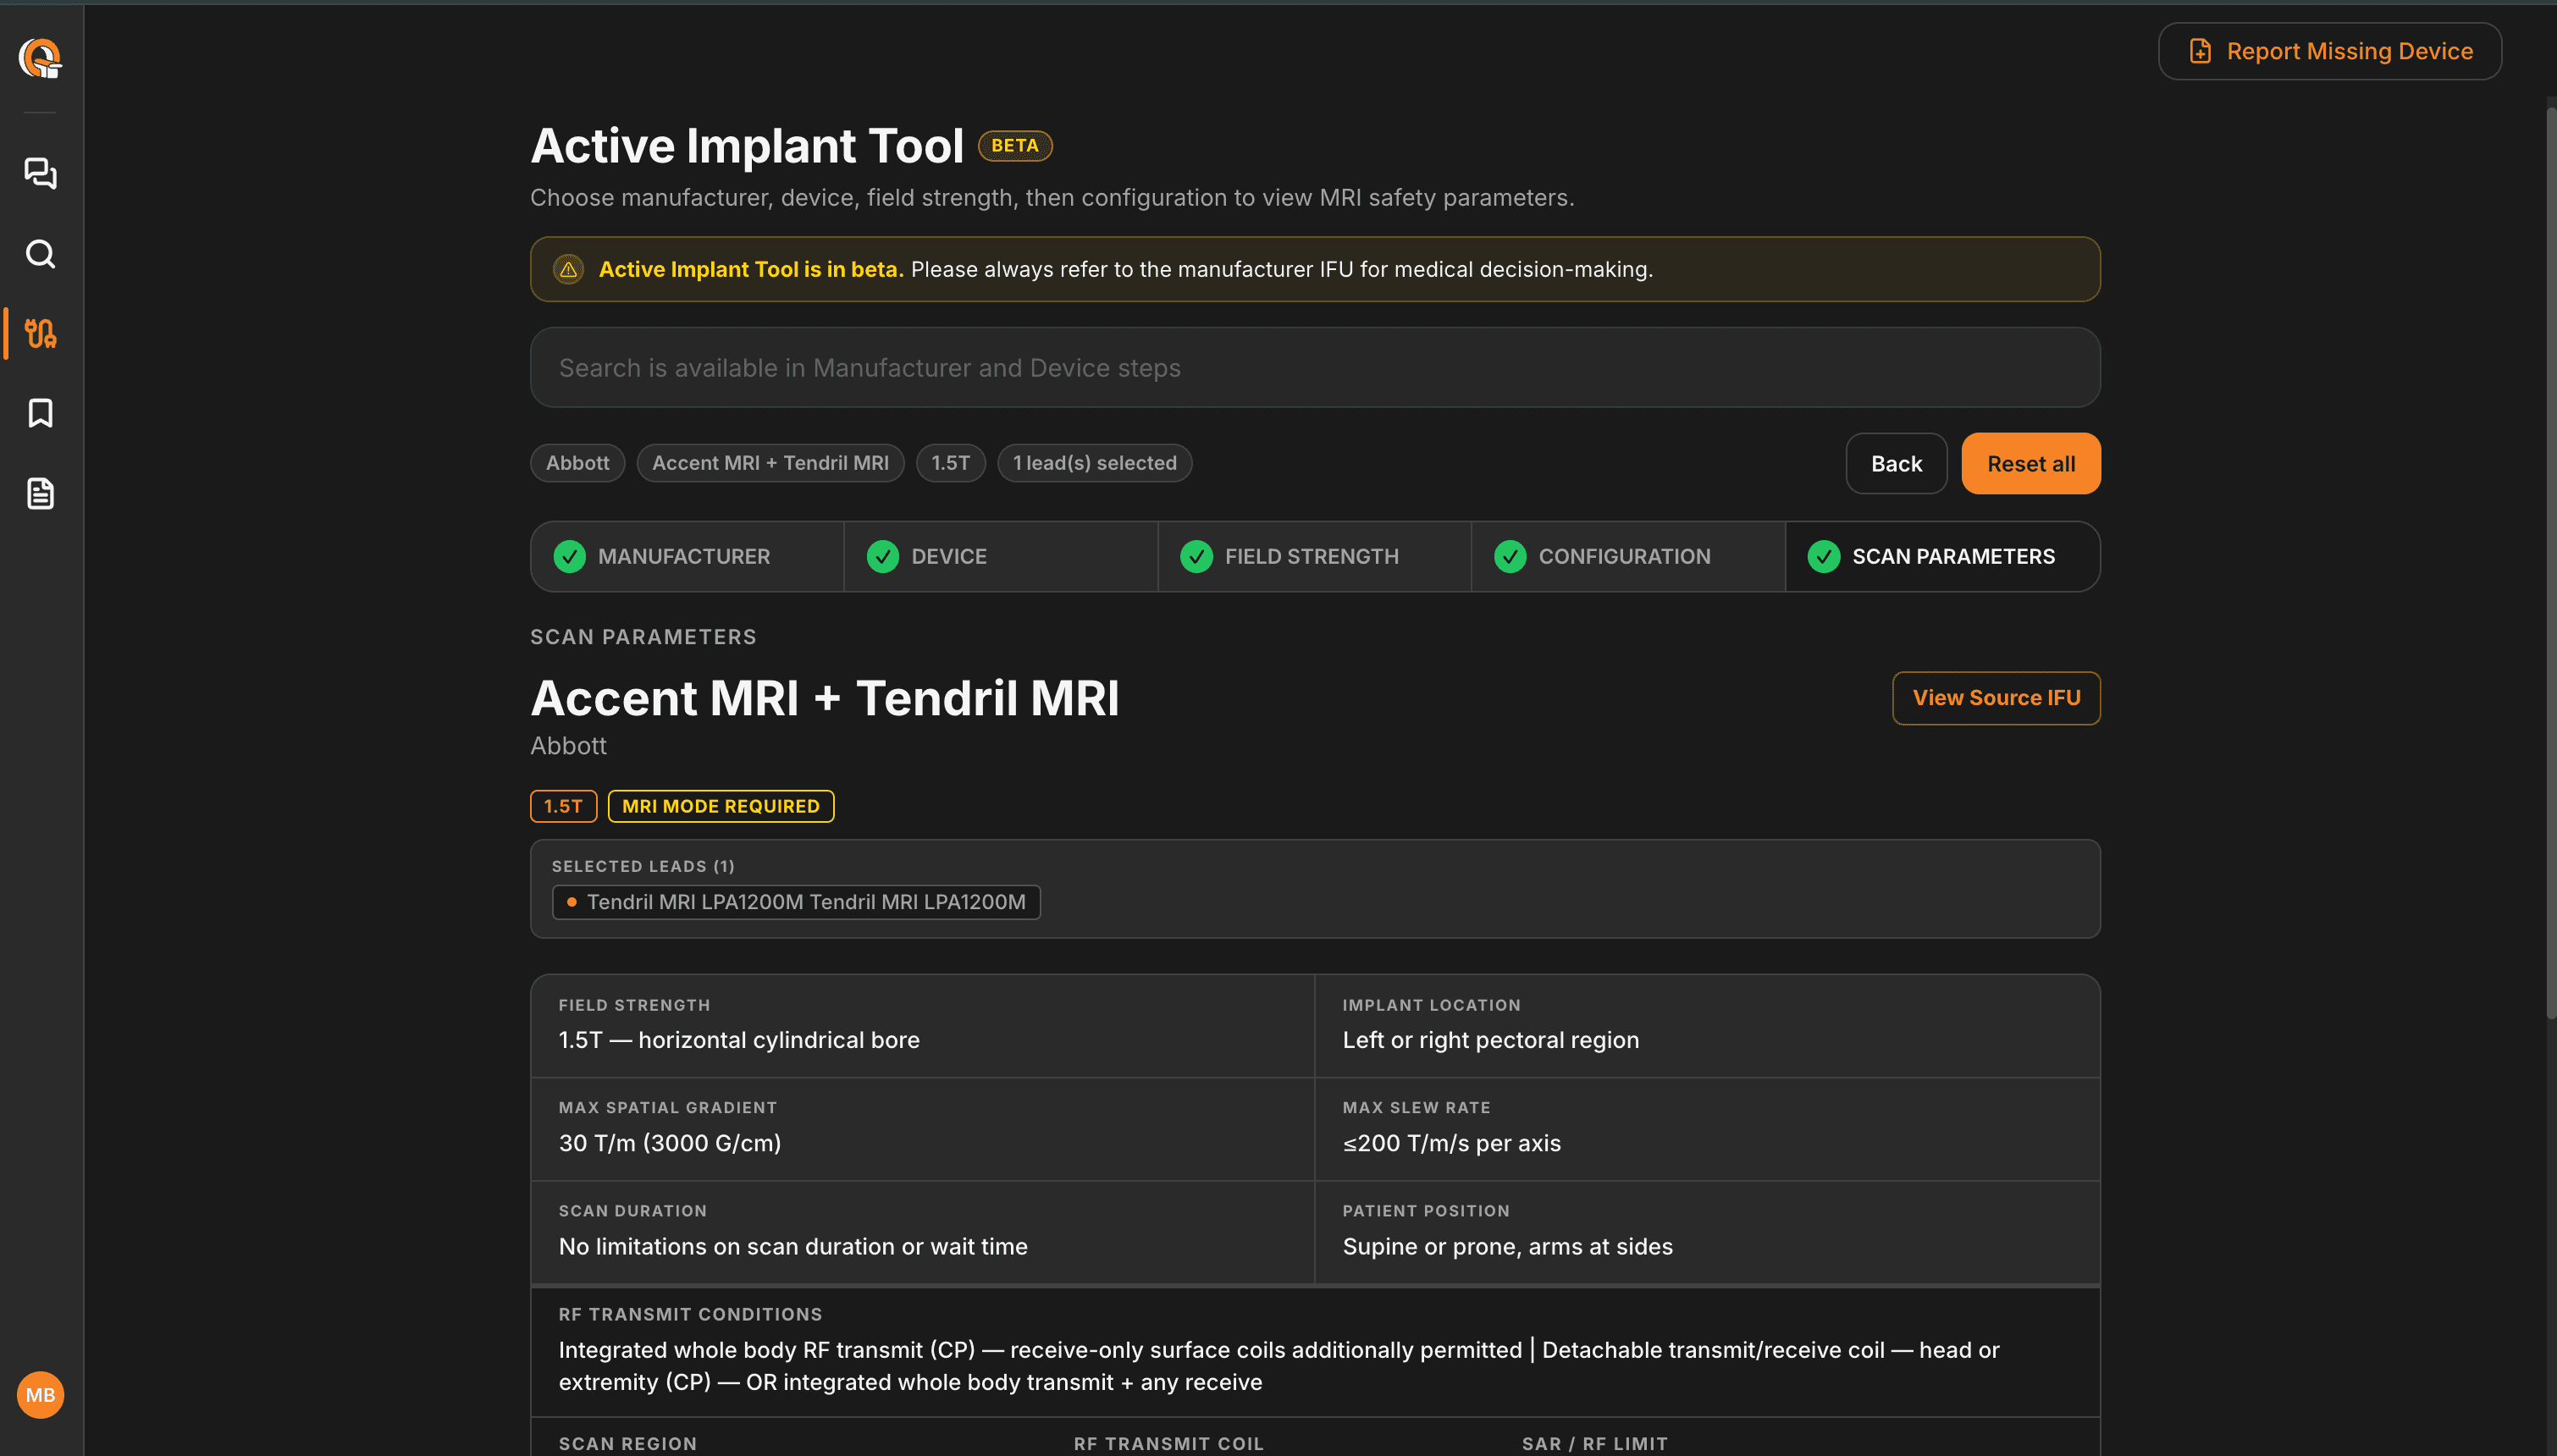Click the 1.5T breadcrumb chip

tap(950, 463)
